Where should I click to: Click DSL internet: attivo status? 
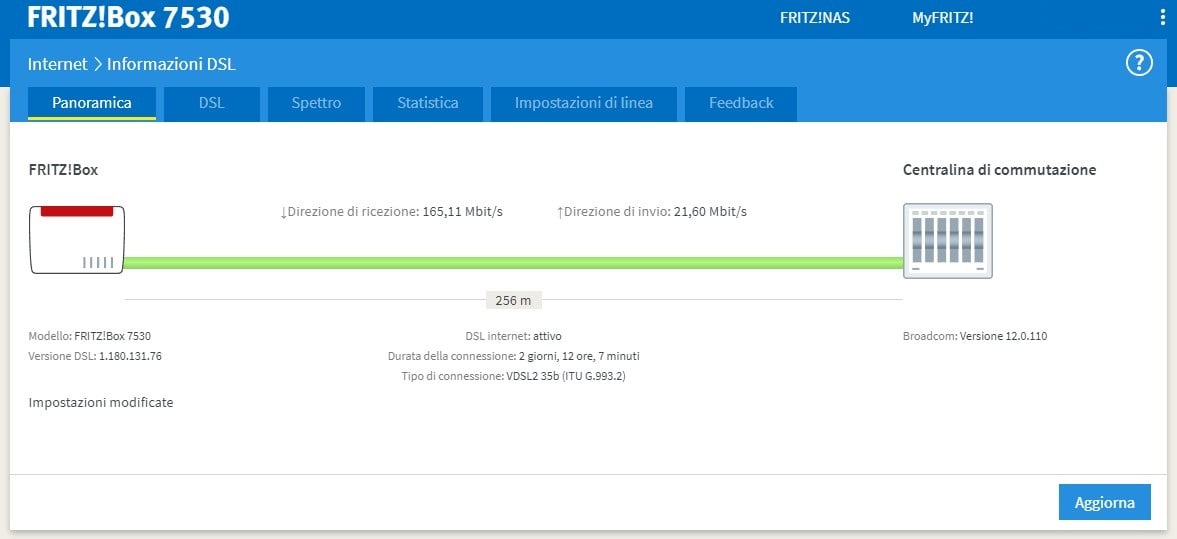pyautogui.click(x=513, y=336)
